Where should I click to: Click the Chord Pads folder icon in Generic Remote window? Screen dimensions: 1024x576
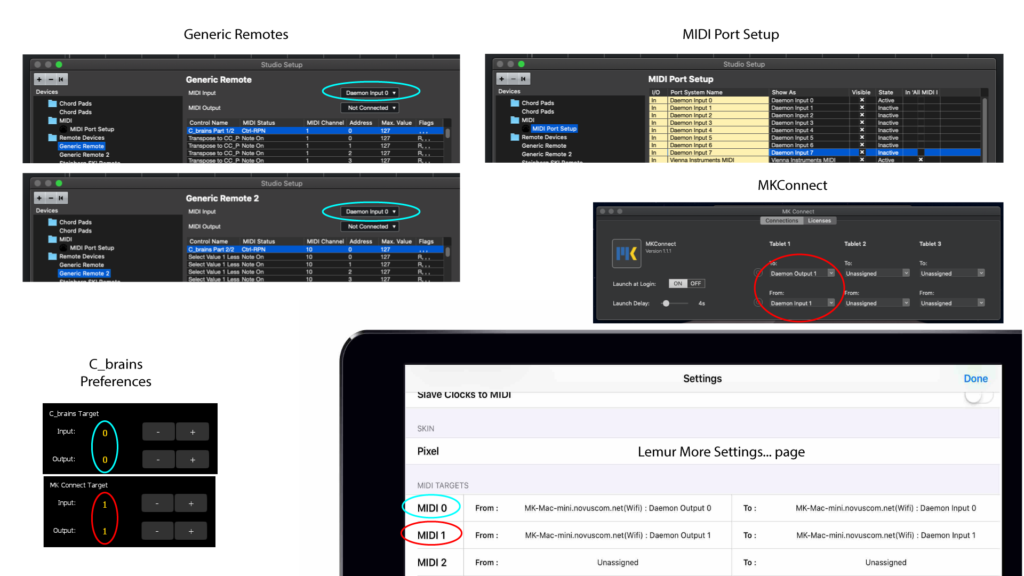52,103
